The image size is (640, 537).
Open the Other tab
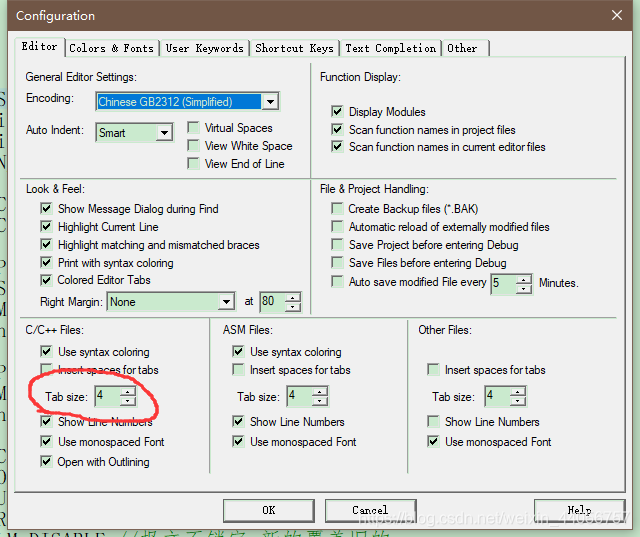tap(465, 48)
